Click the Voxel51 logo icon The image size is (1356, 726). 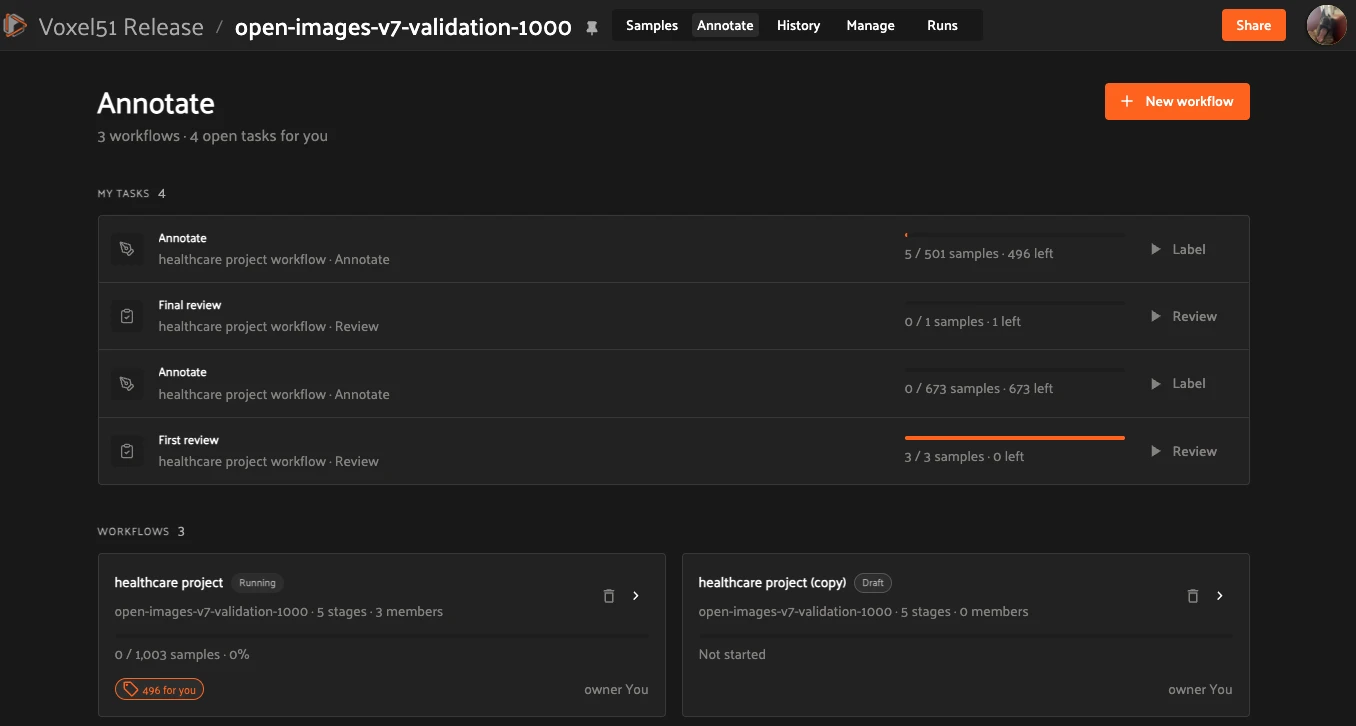14,26
